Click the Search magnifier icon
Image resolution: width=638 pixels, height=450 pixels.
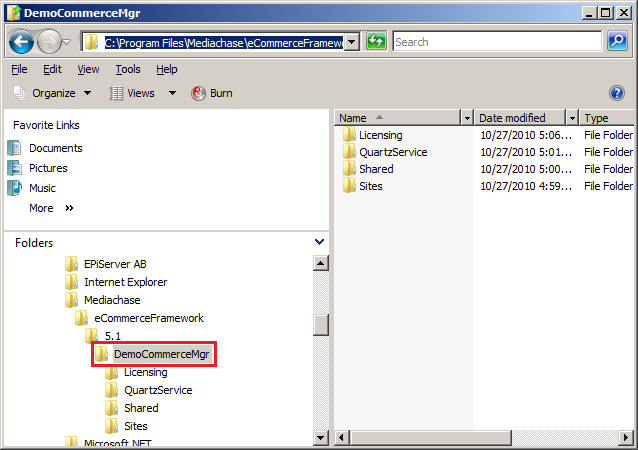pos(618,42)
